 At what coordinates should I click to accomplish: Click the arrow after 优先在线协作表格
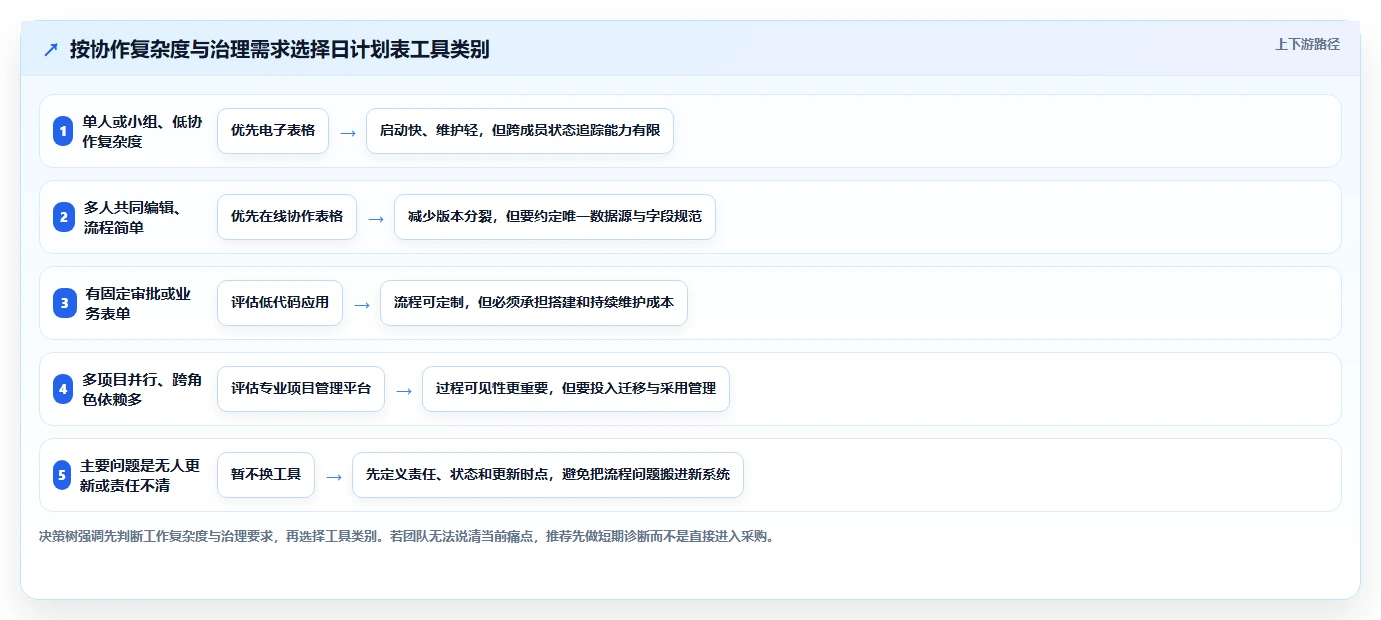pyautogui.click(x=376, y=218)
